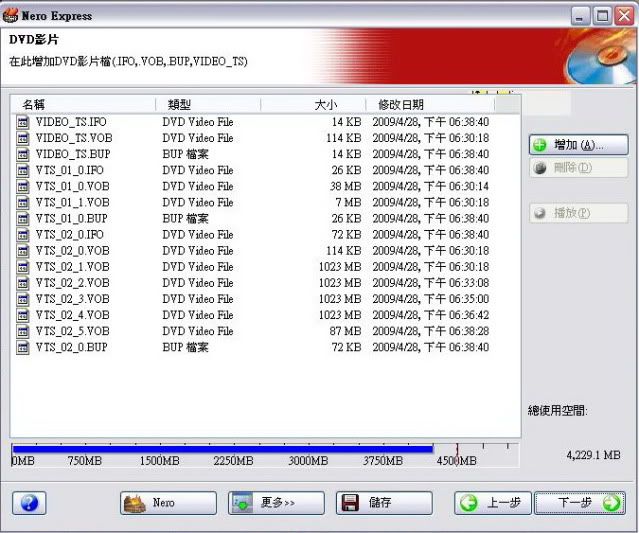The width and height of the screenshot is (639, 533).
Task: Sort by the 大小 column header
Action: [x=313, y=105]
